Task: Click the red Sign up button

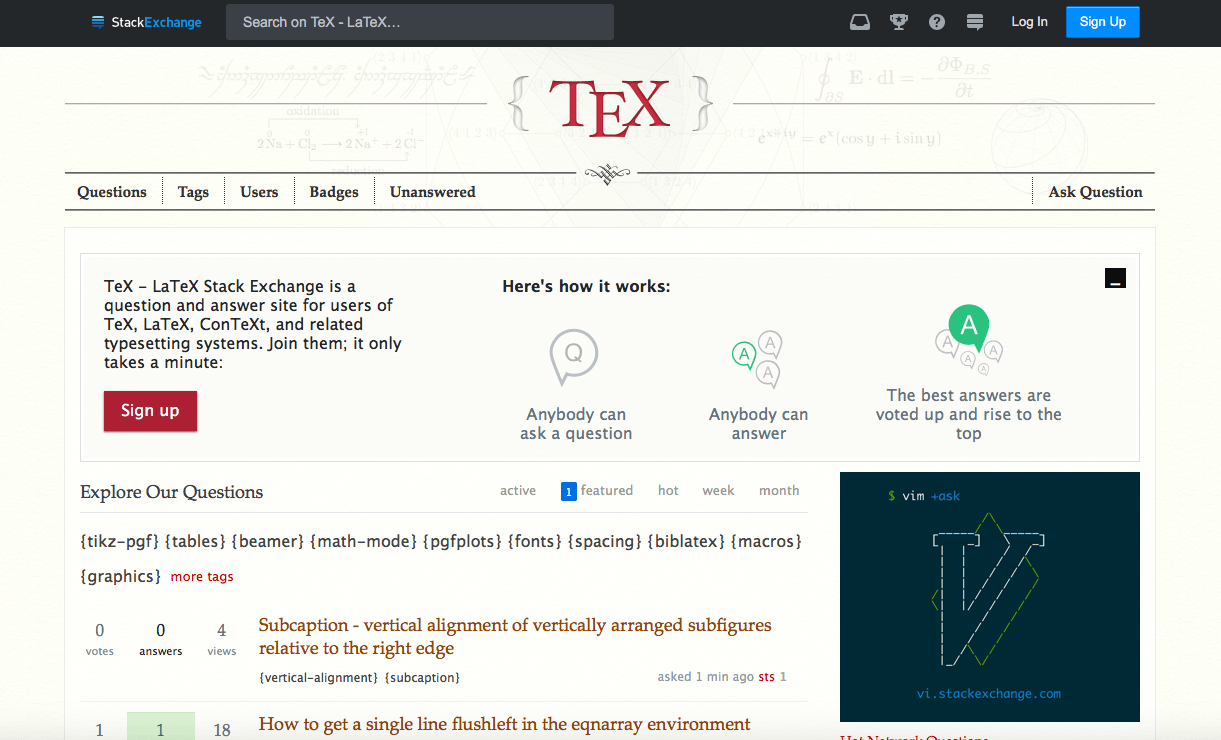Action: [x=150, y=410]
